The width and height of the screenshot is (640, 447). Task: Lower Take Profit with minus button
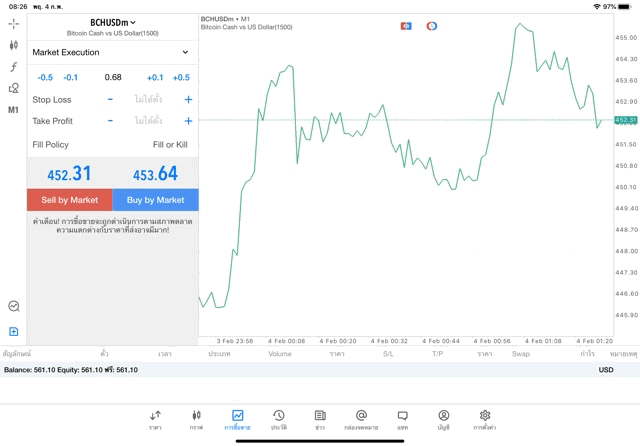click(x=110, y=121)
